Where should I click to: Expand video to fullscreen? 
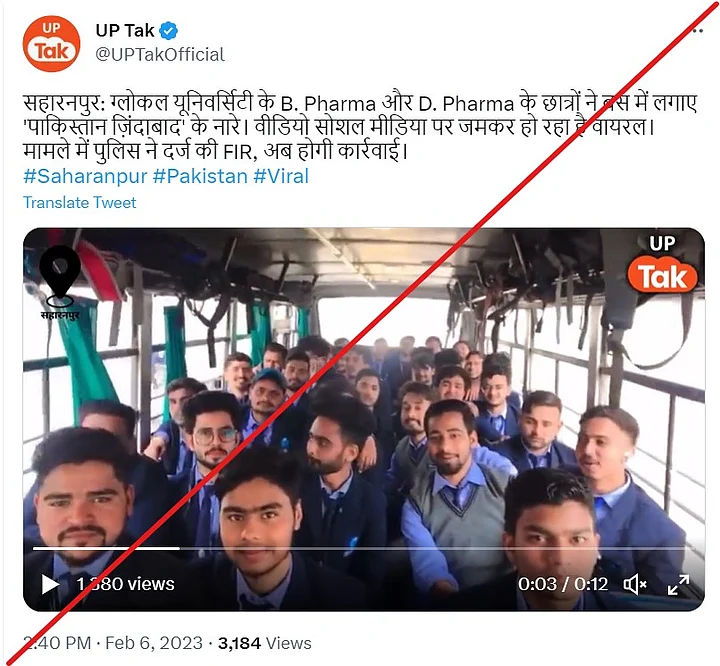pyautogui.click(x=678, y=584)
